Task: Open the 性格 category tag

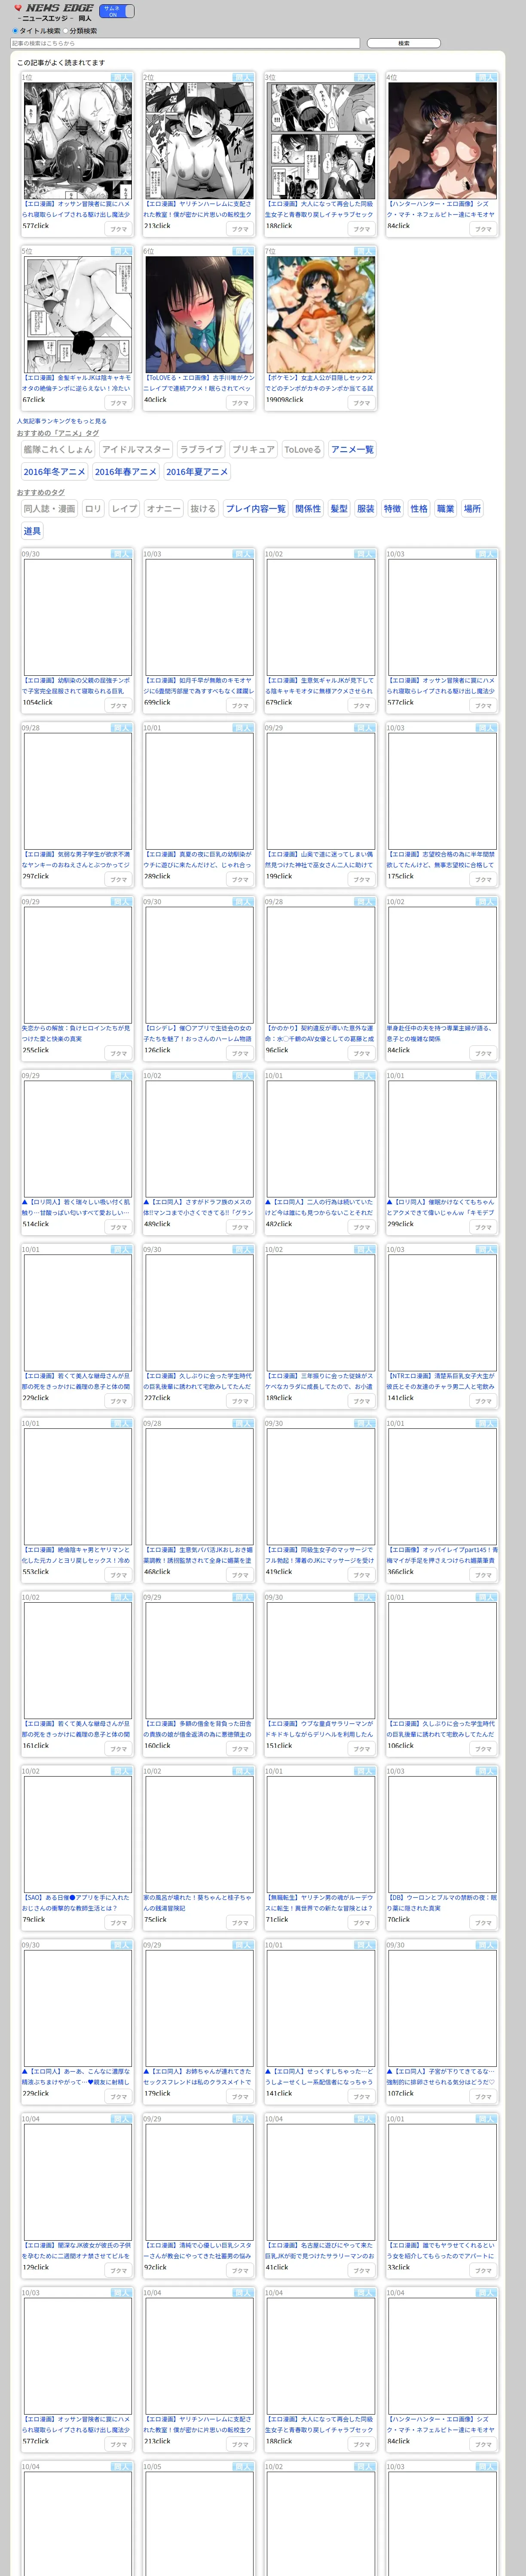Action: (x=419, y=509)
